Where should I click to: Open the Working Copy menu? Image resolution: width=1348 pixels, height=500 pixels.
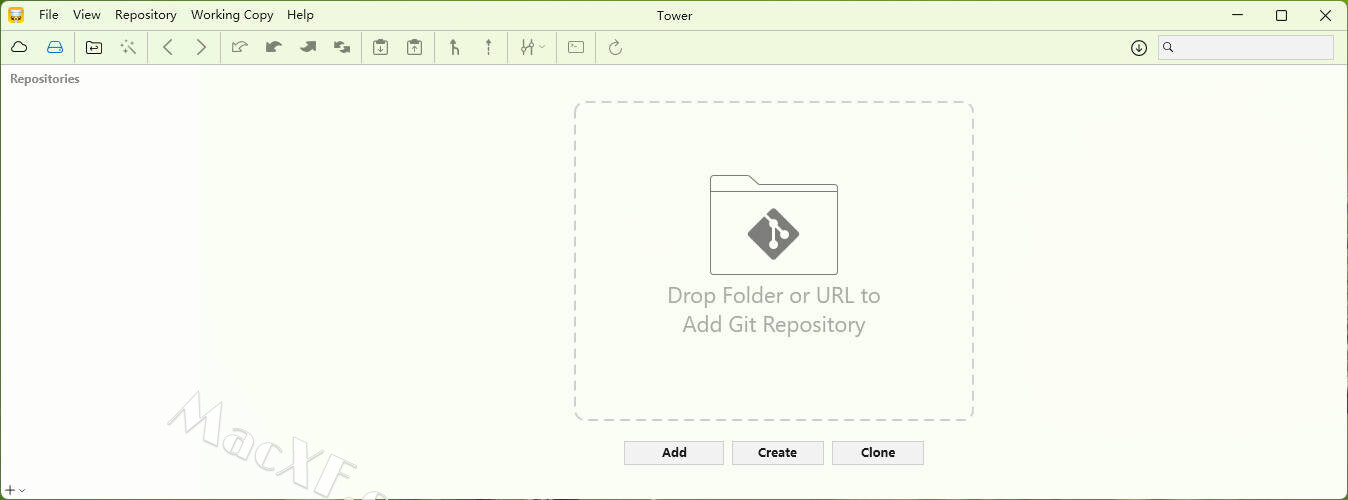point(232,15)
